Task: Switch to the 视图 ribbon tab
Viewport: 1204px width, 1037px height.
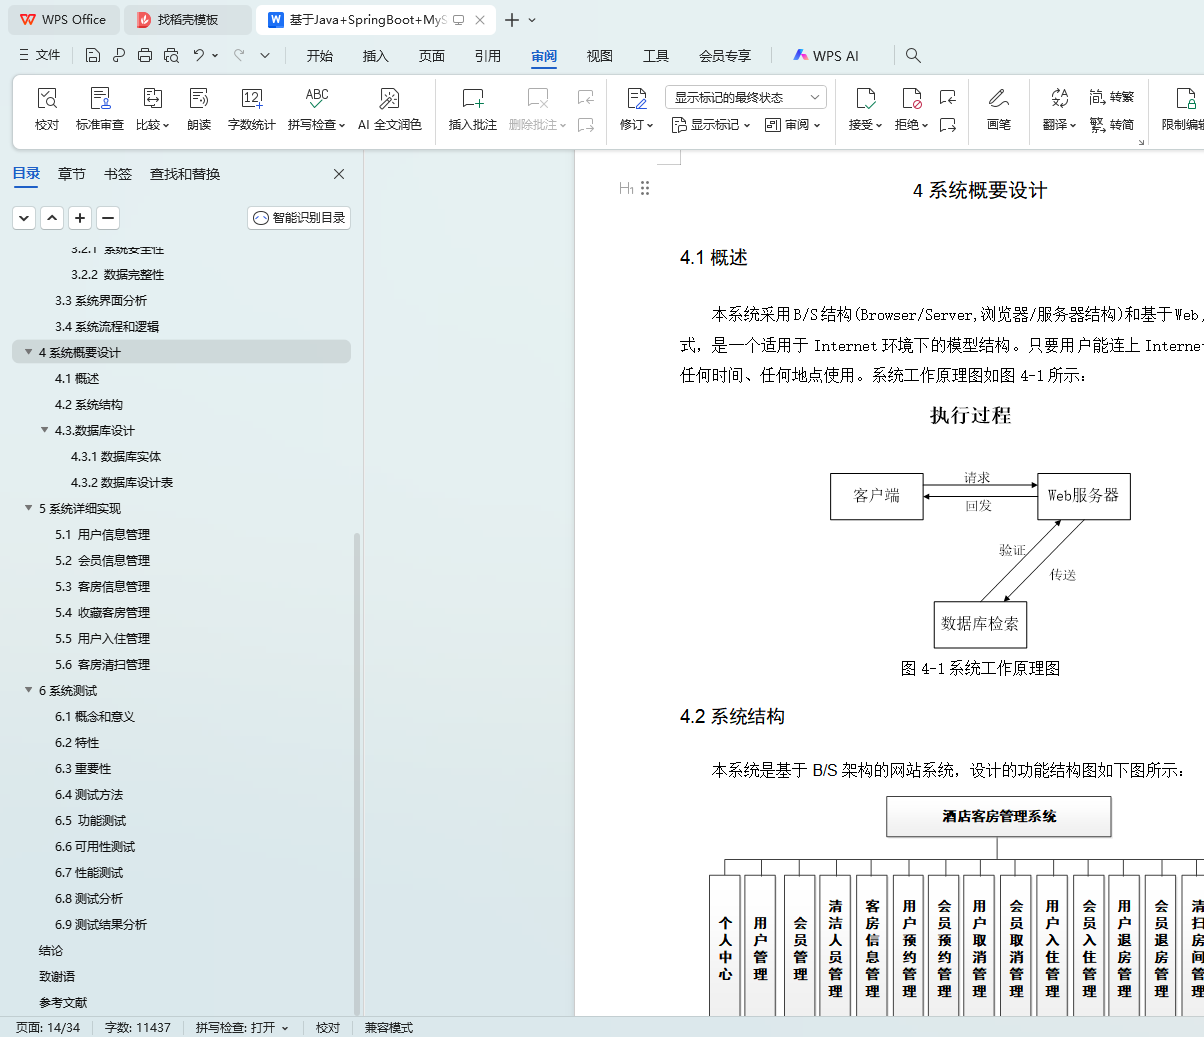Action: tap(600, 56)
